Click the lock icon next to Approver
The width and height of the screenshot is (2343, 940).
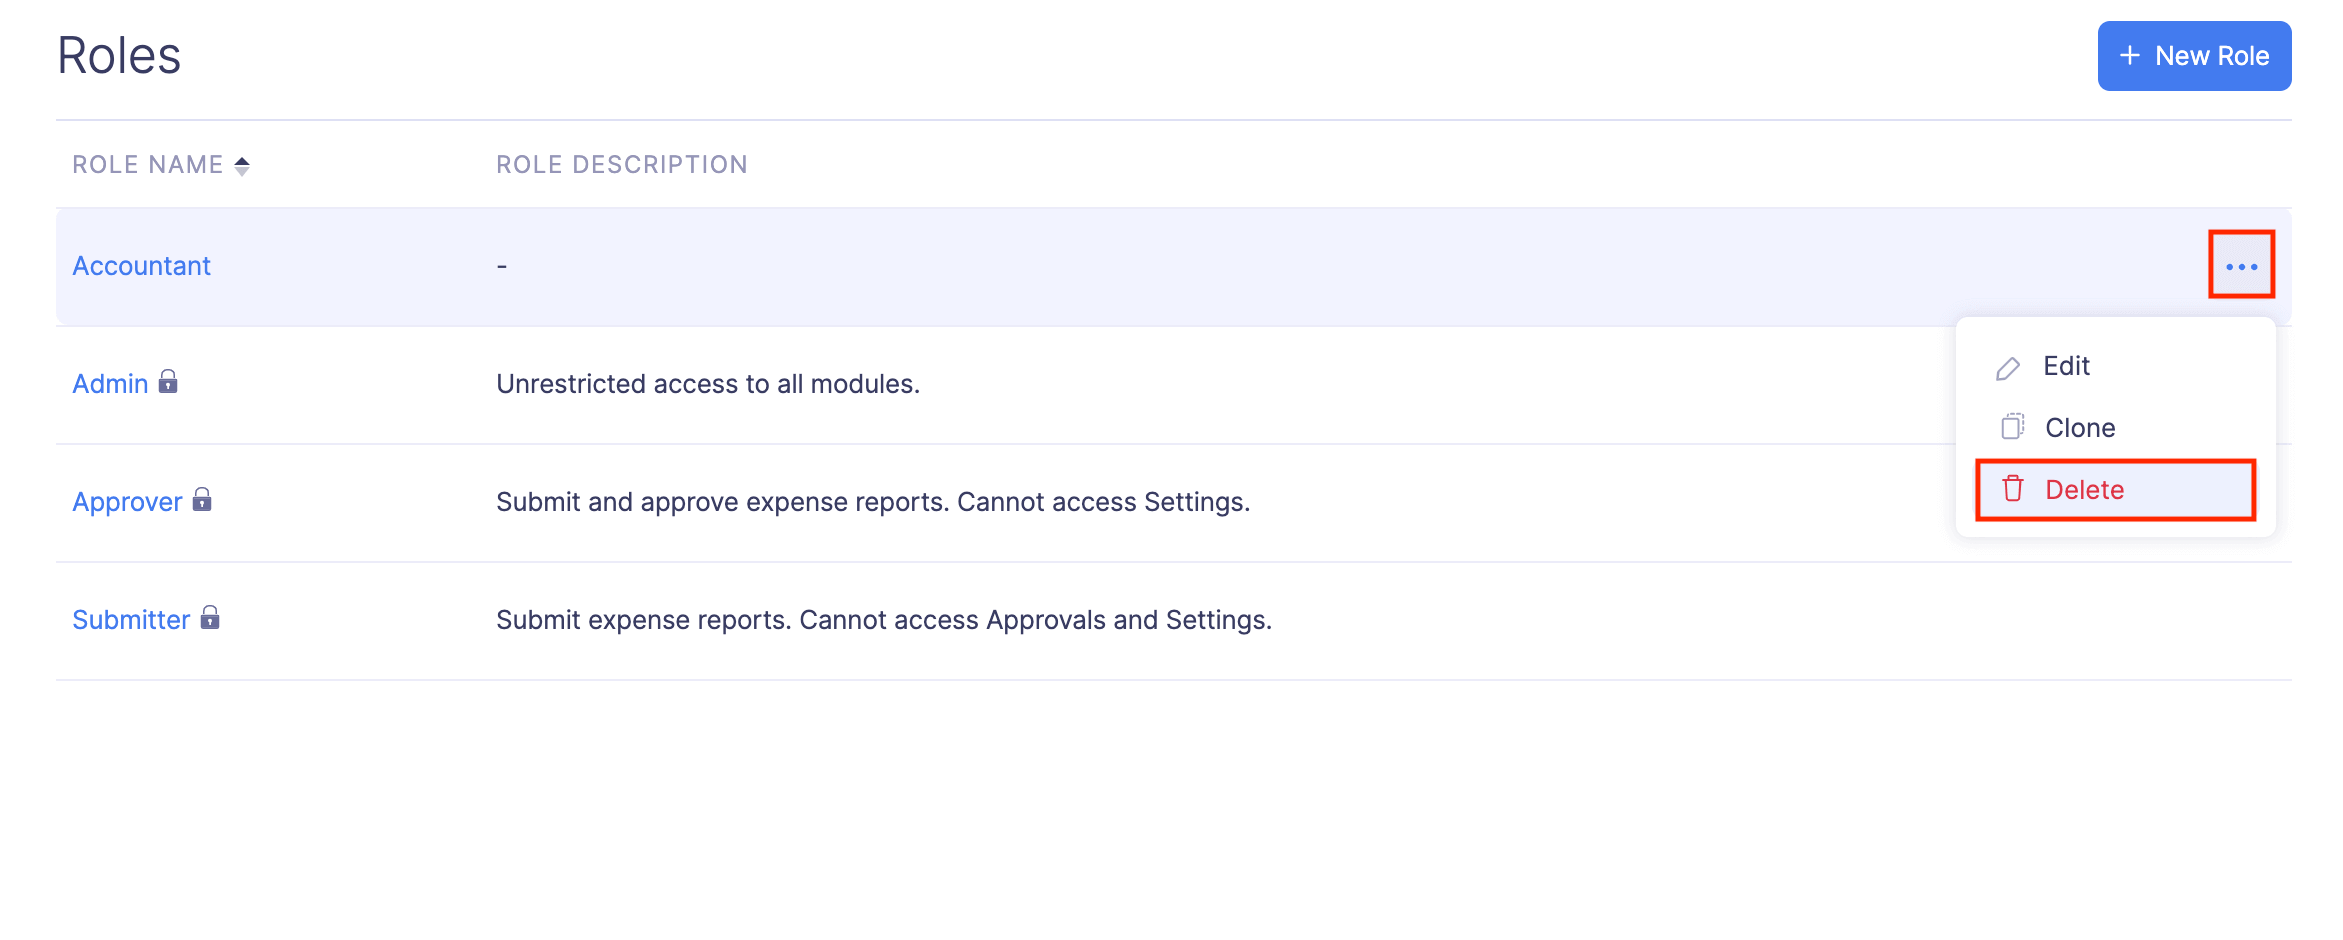tap(202, 500)
